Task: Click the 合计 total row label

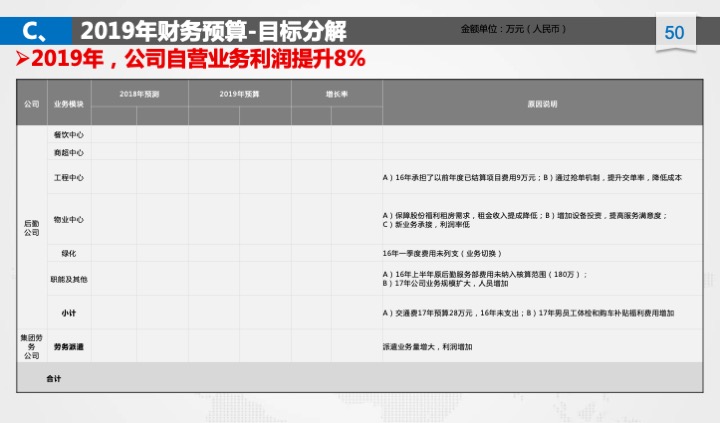Action: coord(54,378)
